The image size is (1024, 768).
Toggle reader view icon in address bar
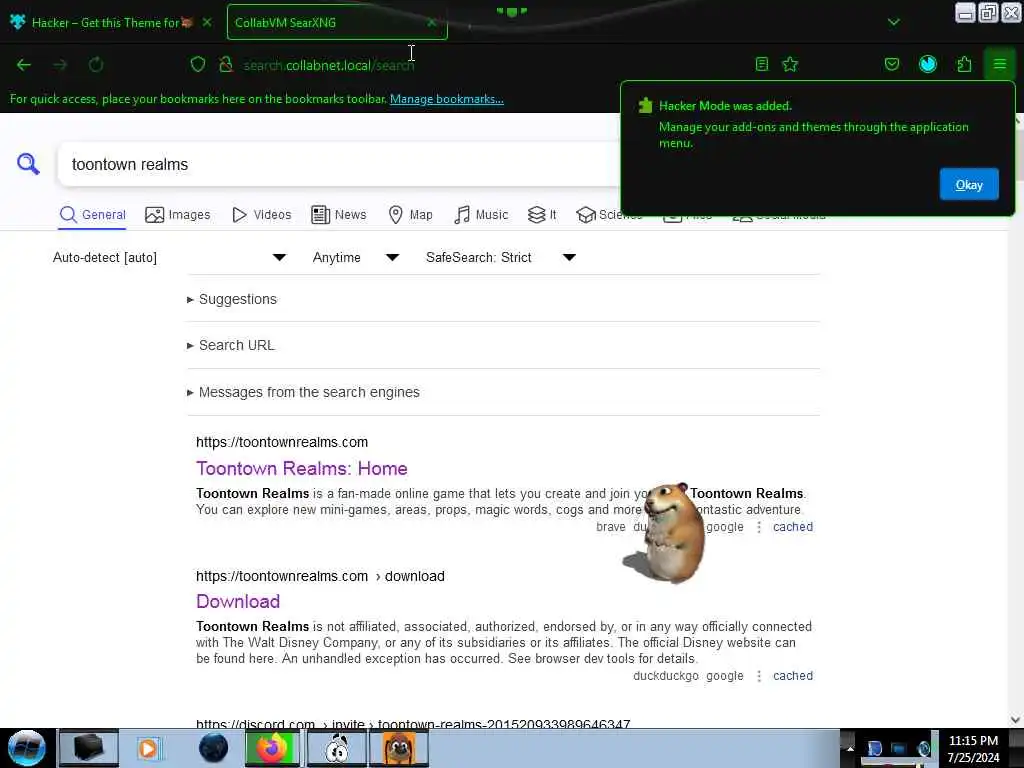tap(761, 64)
